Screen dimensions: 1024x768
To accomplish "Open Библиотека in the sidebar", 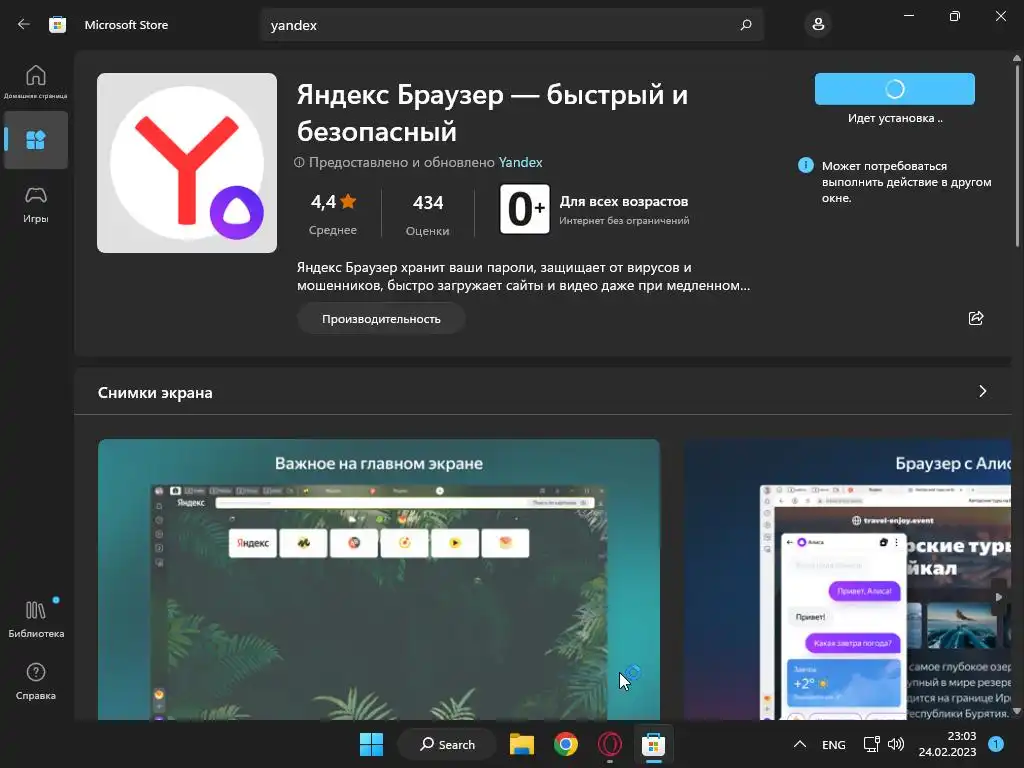I will click(36, 619).
